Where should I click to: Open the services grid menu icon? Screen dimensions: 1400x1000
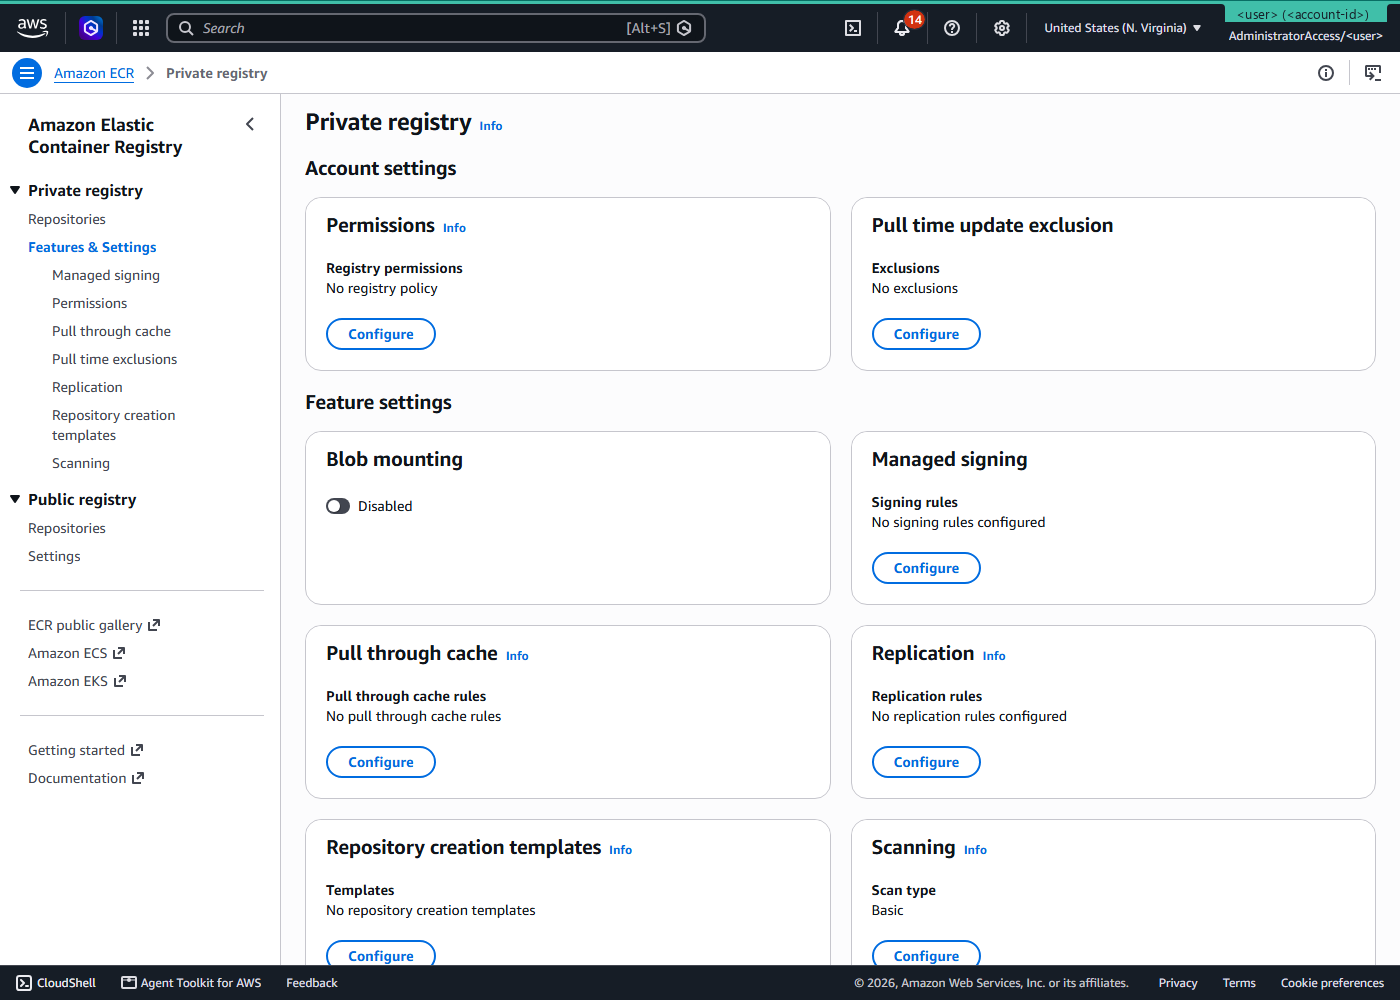(141, 28)
